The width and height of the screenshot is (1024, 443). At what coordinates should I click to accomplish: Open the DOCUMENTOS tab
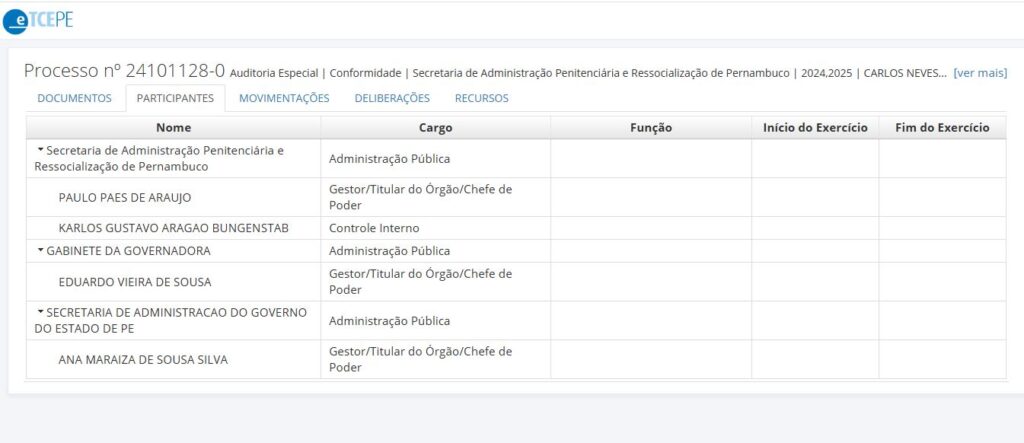point(74,99)
